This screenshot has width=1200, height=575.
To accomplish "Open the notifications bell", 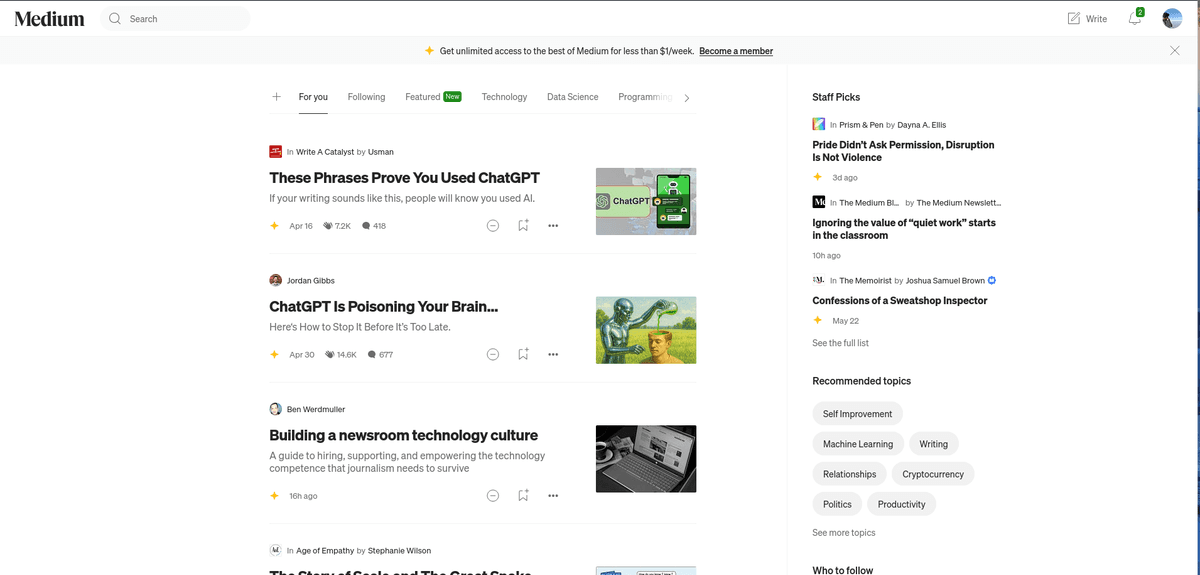I will (x=1134, y=19).
